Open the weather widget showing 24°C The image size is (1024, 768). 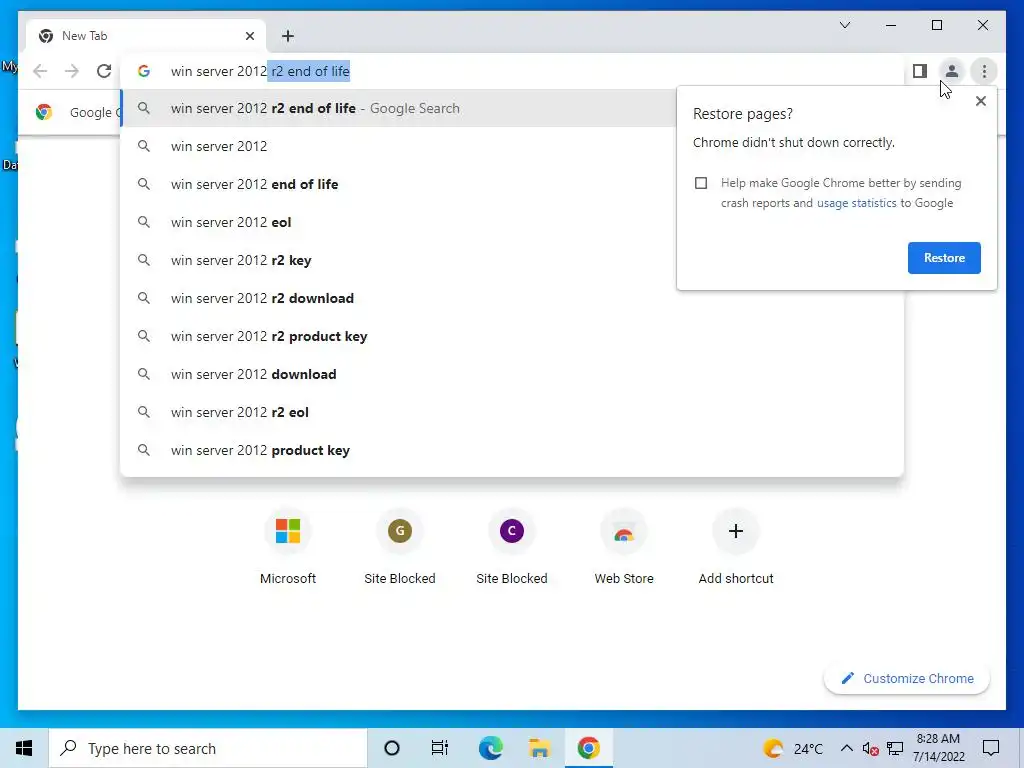pyautogui.click(x=792, y=748)
